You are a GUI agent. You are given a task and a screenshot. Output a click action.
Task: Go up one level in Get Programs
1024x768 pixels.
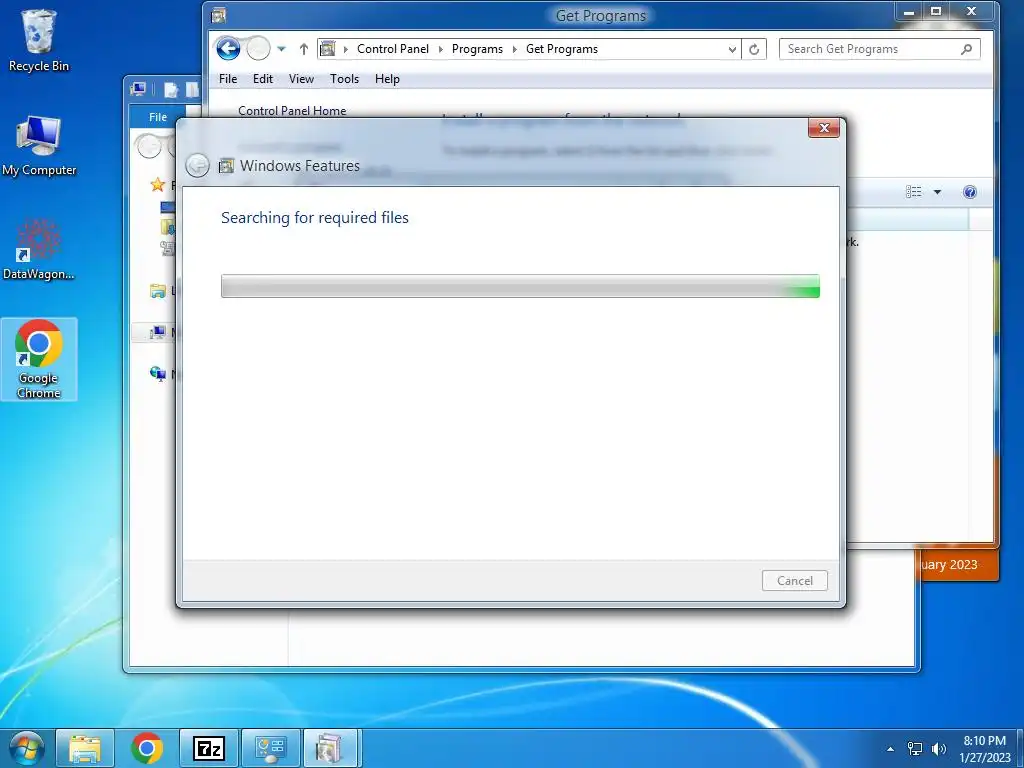click(x=304, y=49)
